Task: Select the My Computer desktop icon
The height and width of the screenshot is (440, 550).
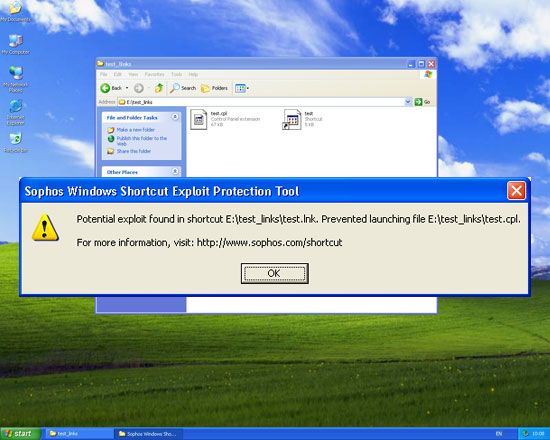Action: 15,45
